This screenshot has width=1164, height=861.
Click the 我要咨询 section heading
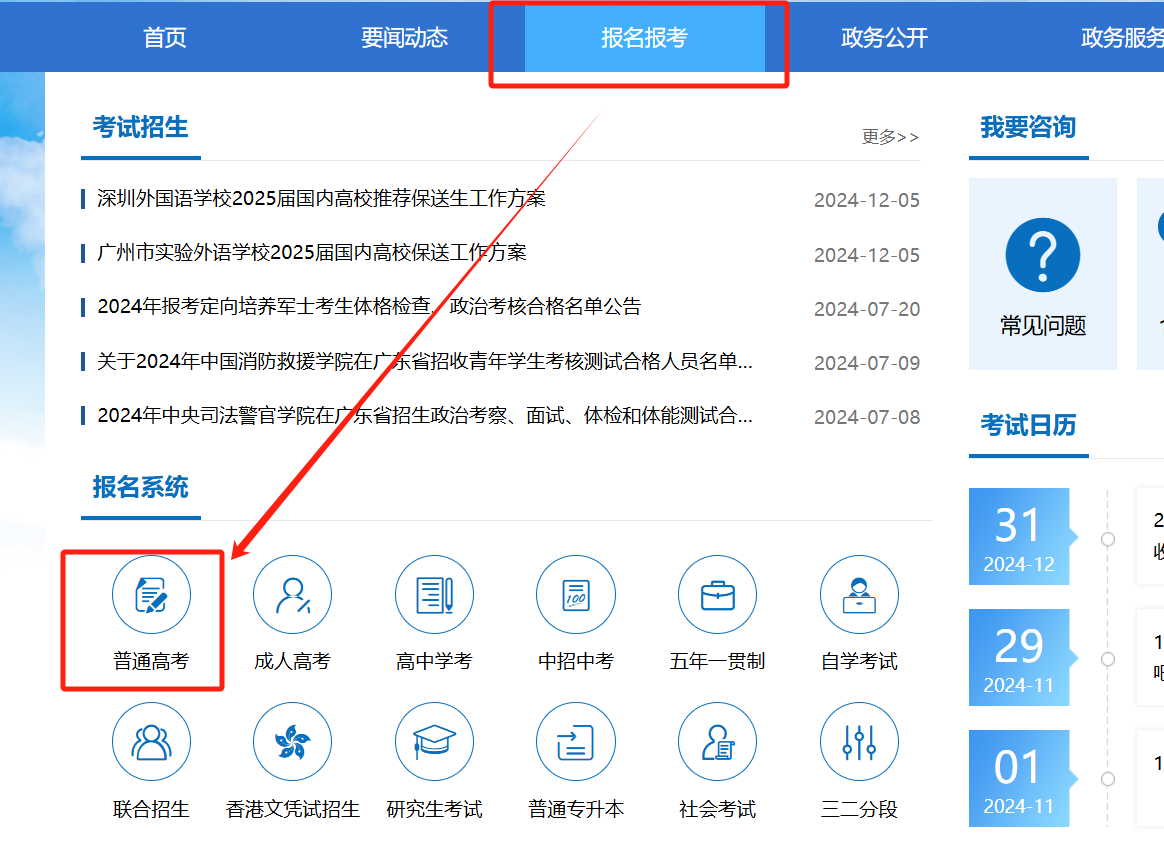[x=1028, y=127]
